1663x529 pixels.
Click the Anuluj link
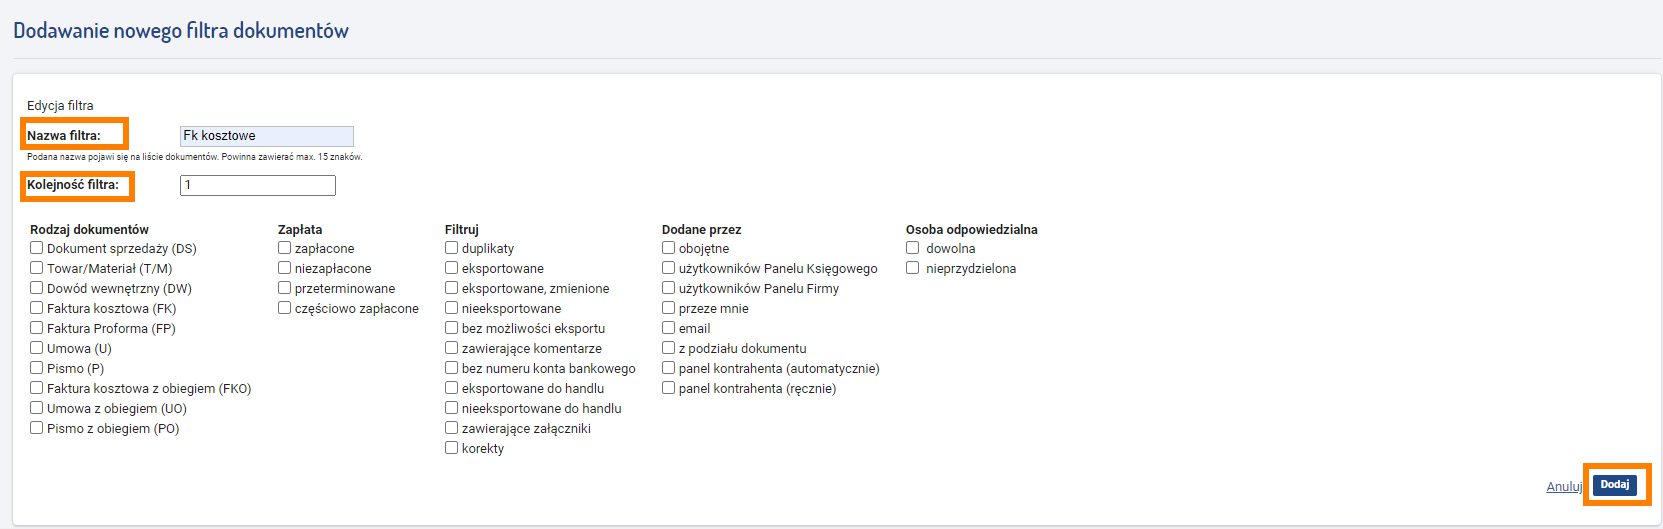(x=1564, y=487)
